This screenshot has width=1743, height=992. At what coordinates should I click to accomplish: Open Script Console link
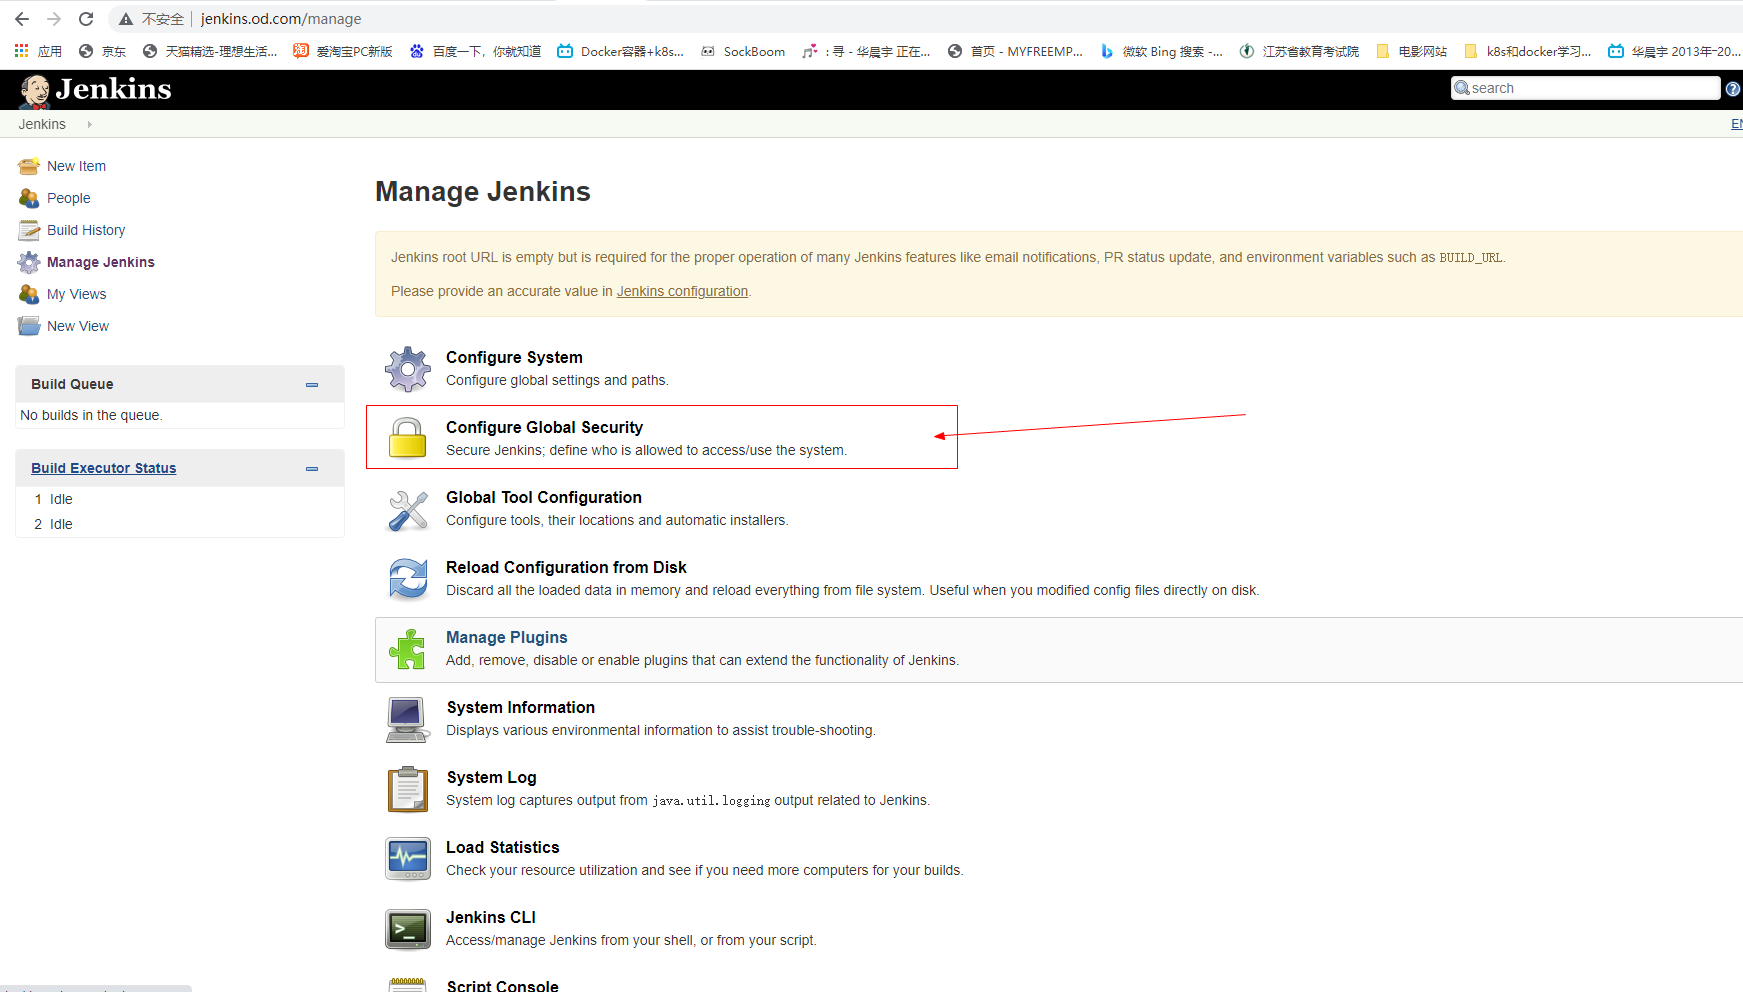point(503,985)
